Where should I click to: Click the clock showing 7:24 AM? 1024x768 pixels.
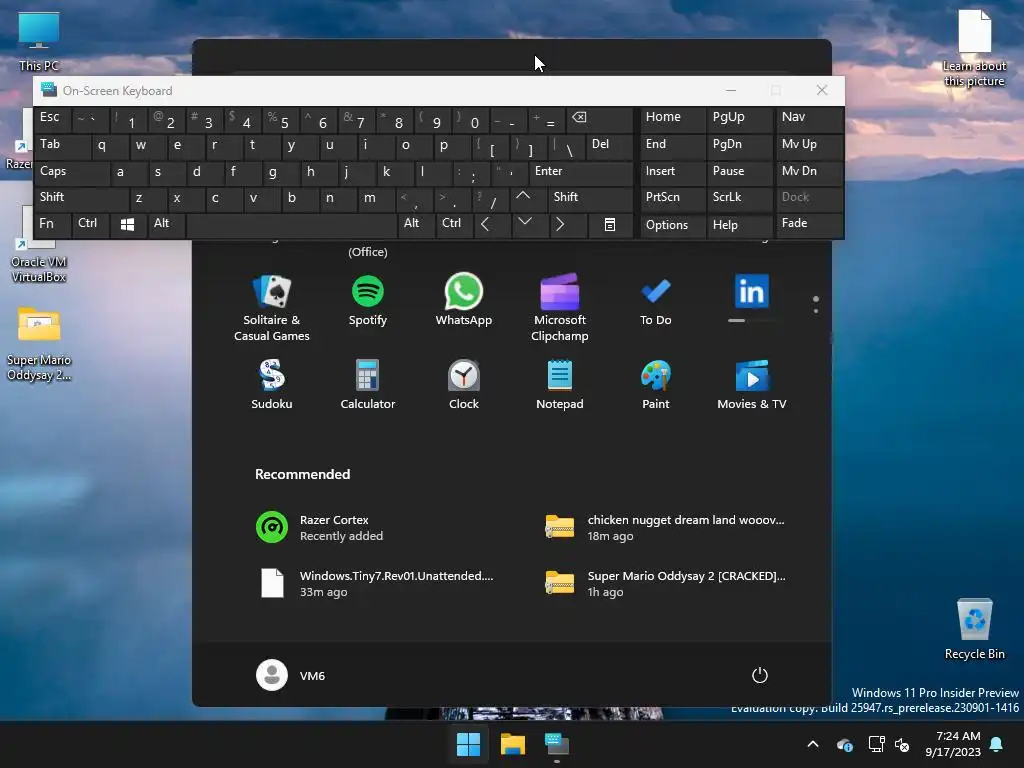(953, 744)
